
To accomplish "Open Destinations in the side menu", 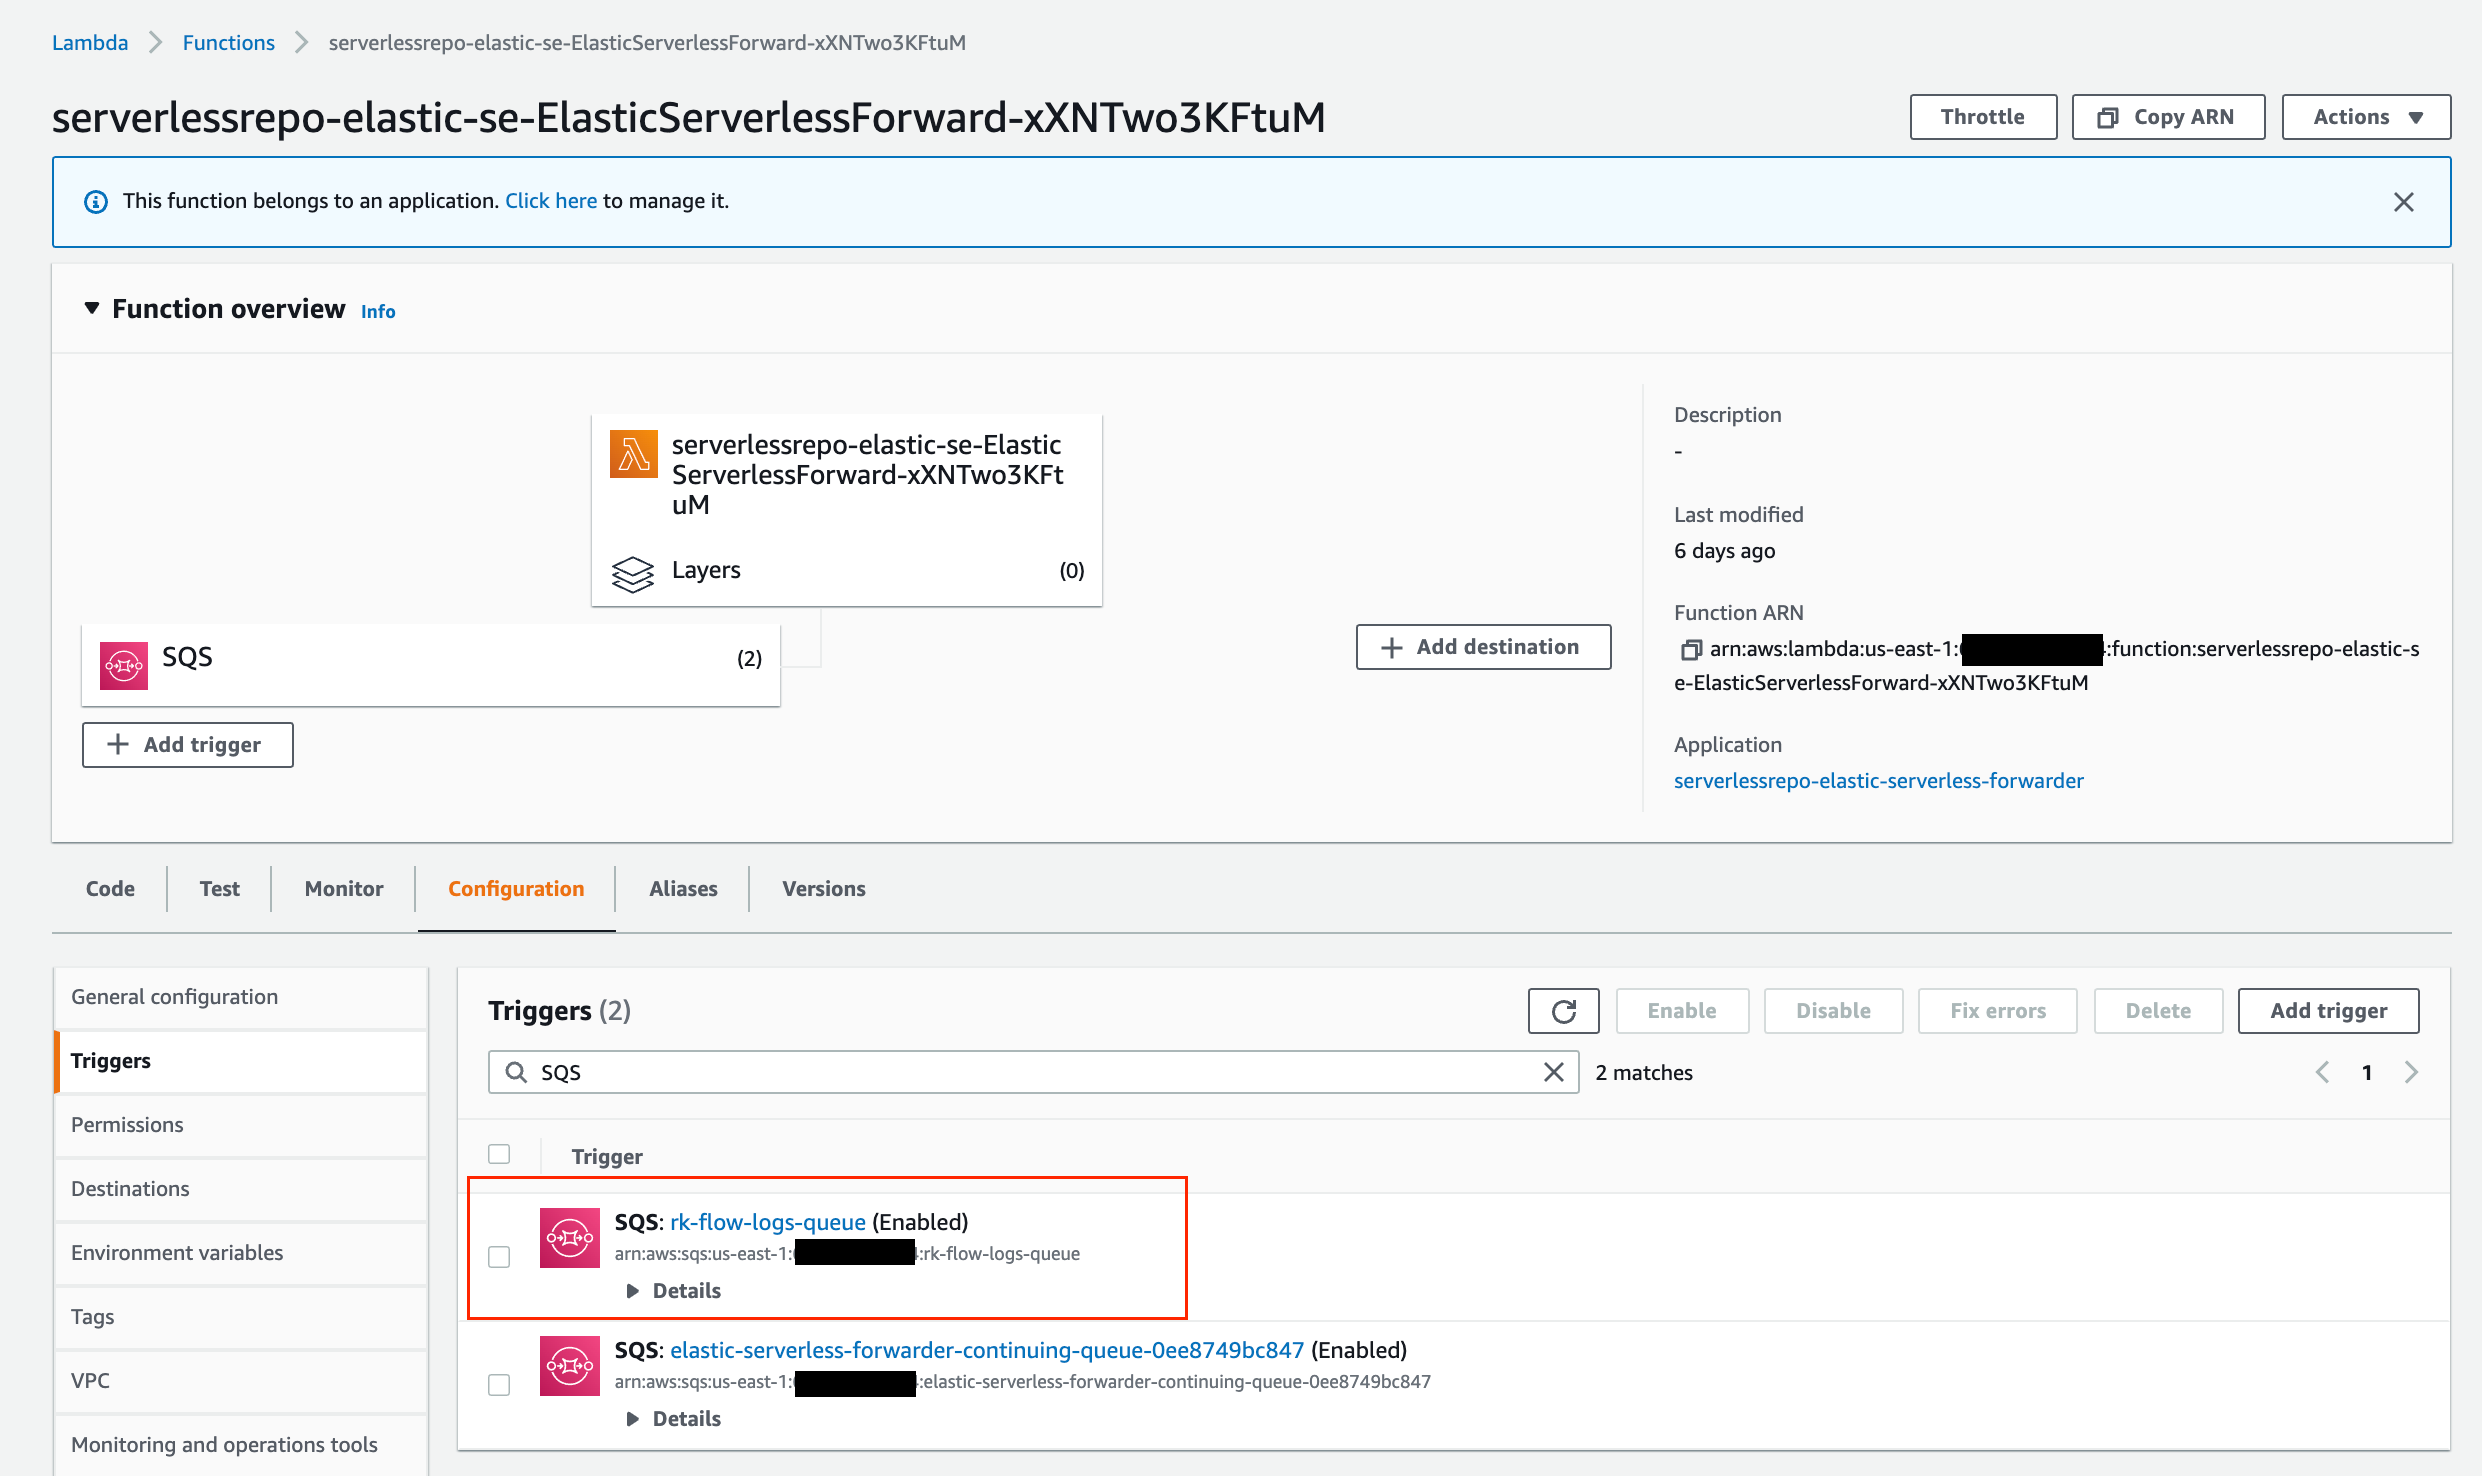I will 241,1189.
